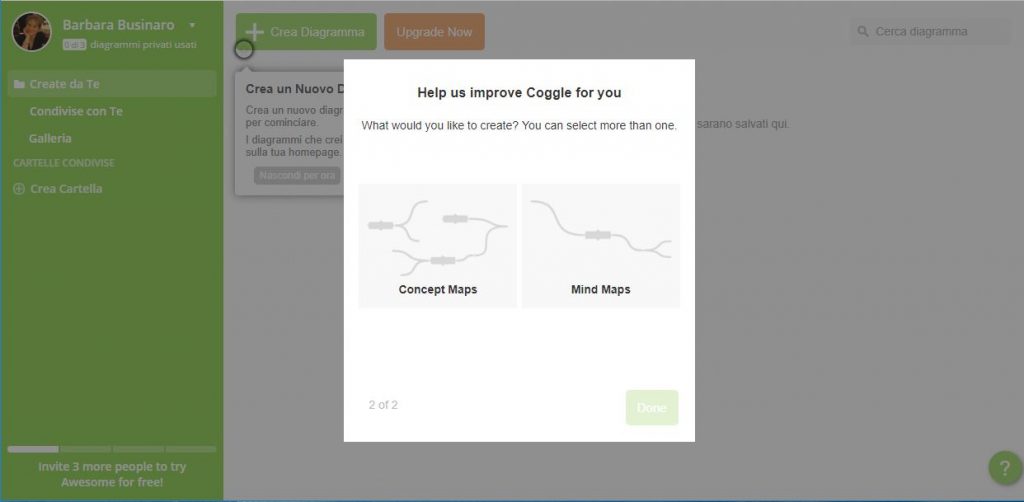Focus the Cerca diagramma search field
The width and height of the screenshot is (1024, 502).
click(930, 31)
